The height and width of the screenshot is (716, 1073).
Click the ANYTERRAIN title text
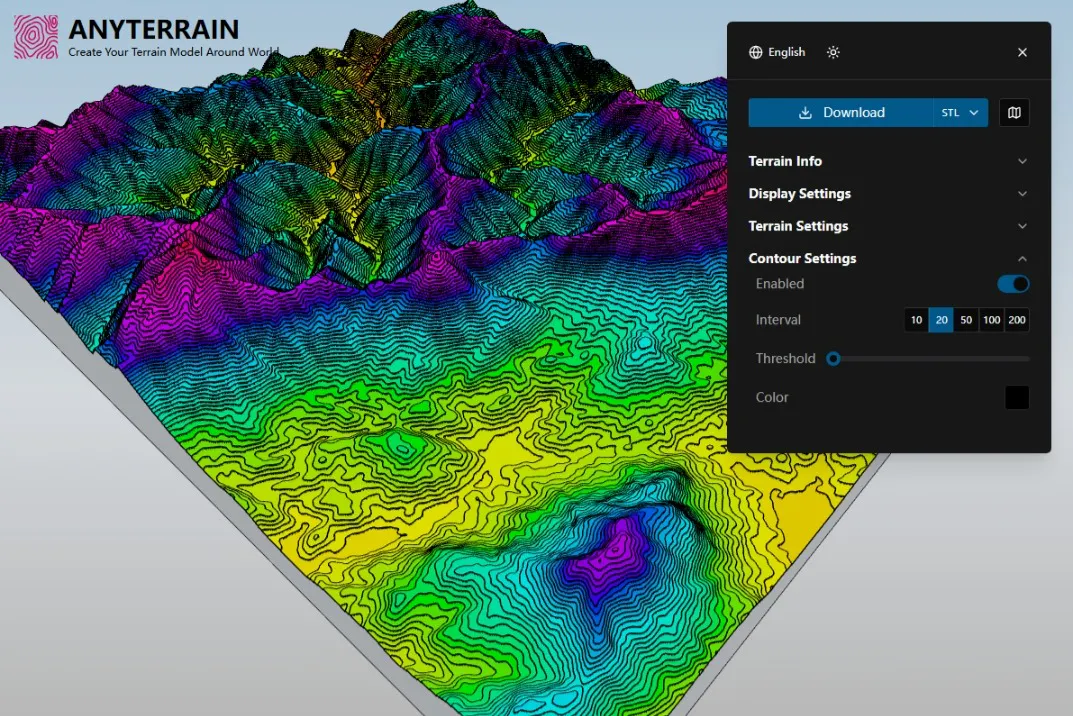(154, 29)
